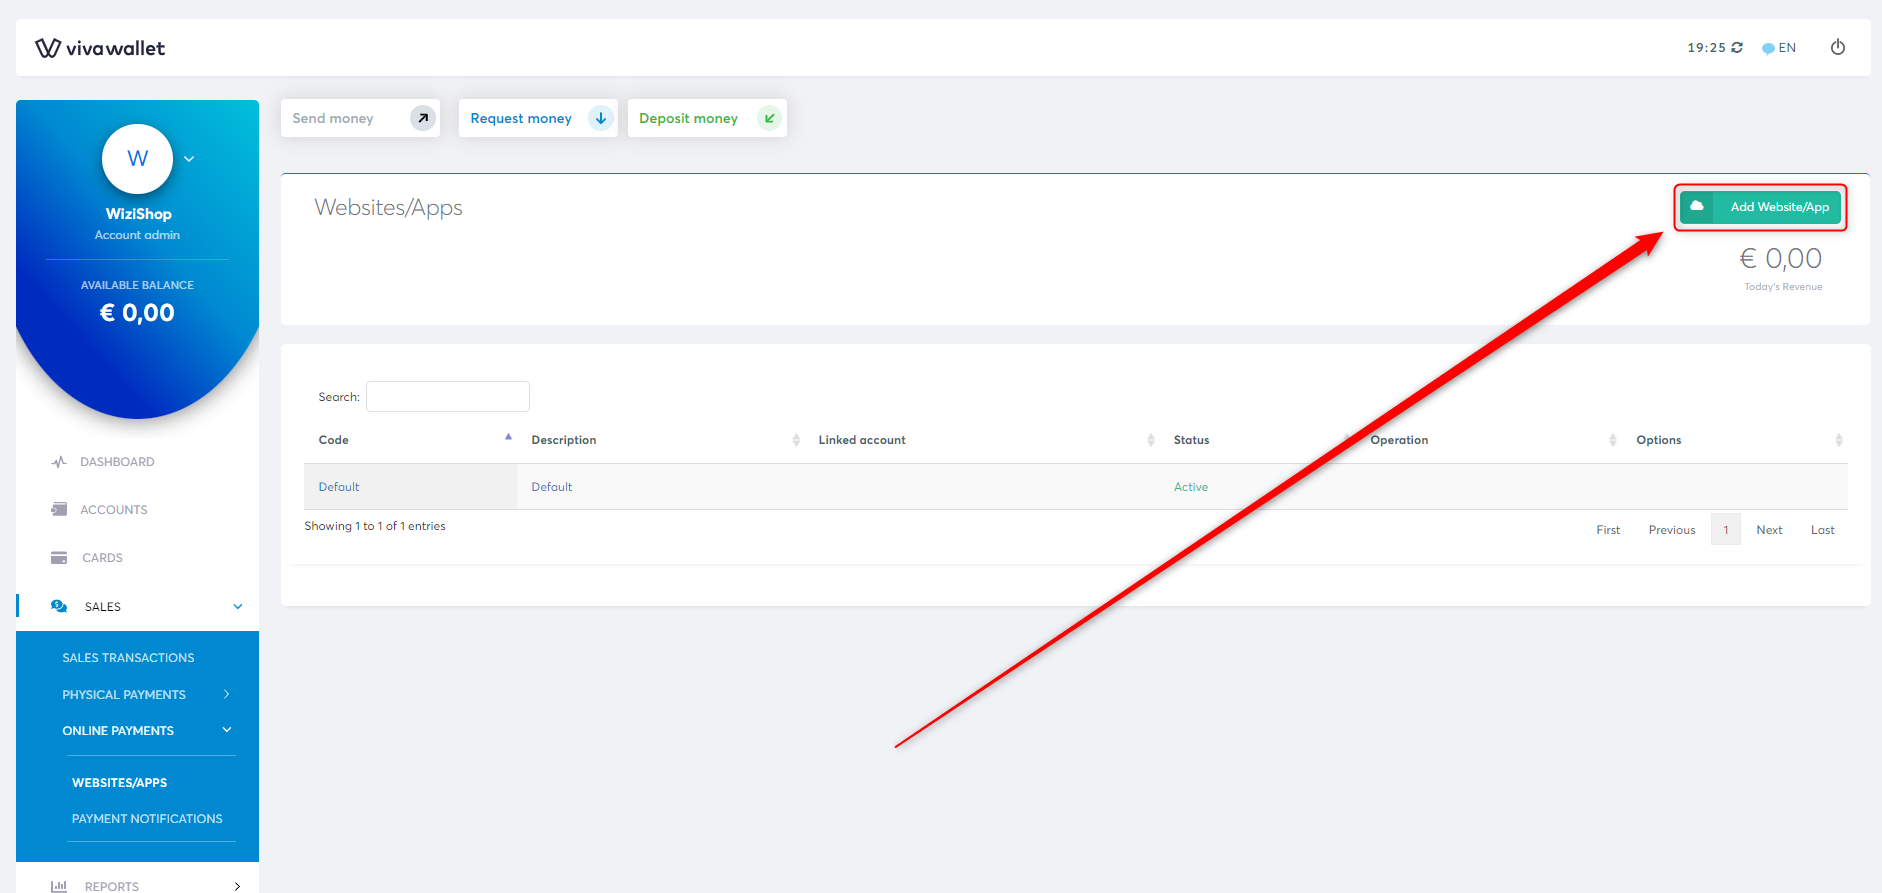Viewport: 1882px width, 893px height.
Task: Click the Description sort arrows icon
Action: click(796, 440)
